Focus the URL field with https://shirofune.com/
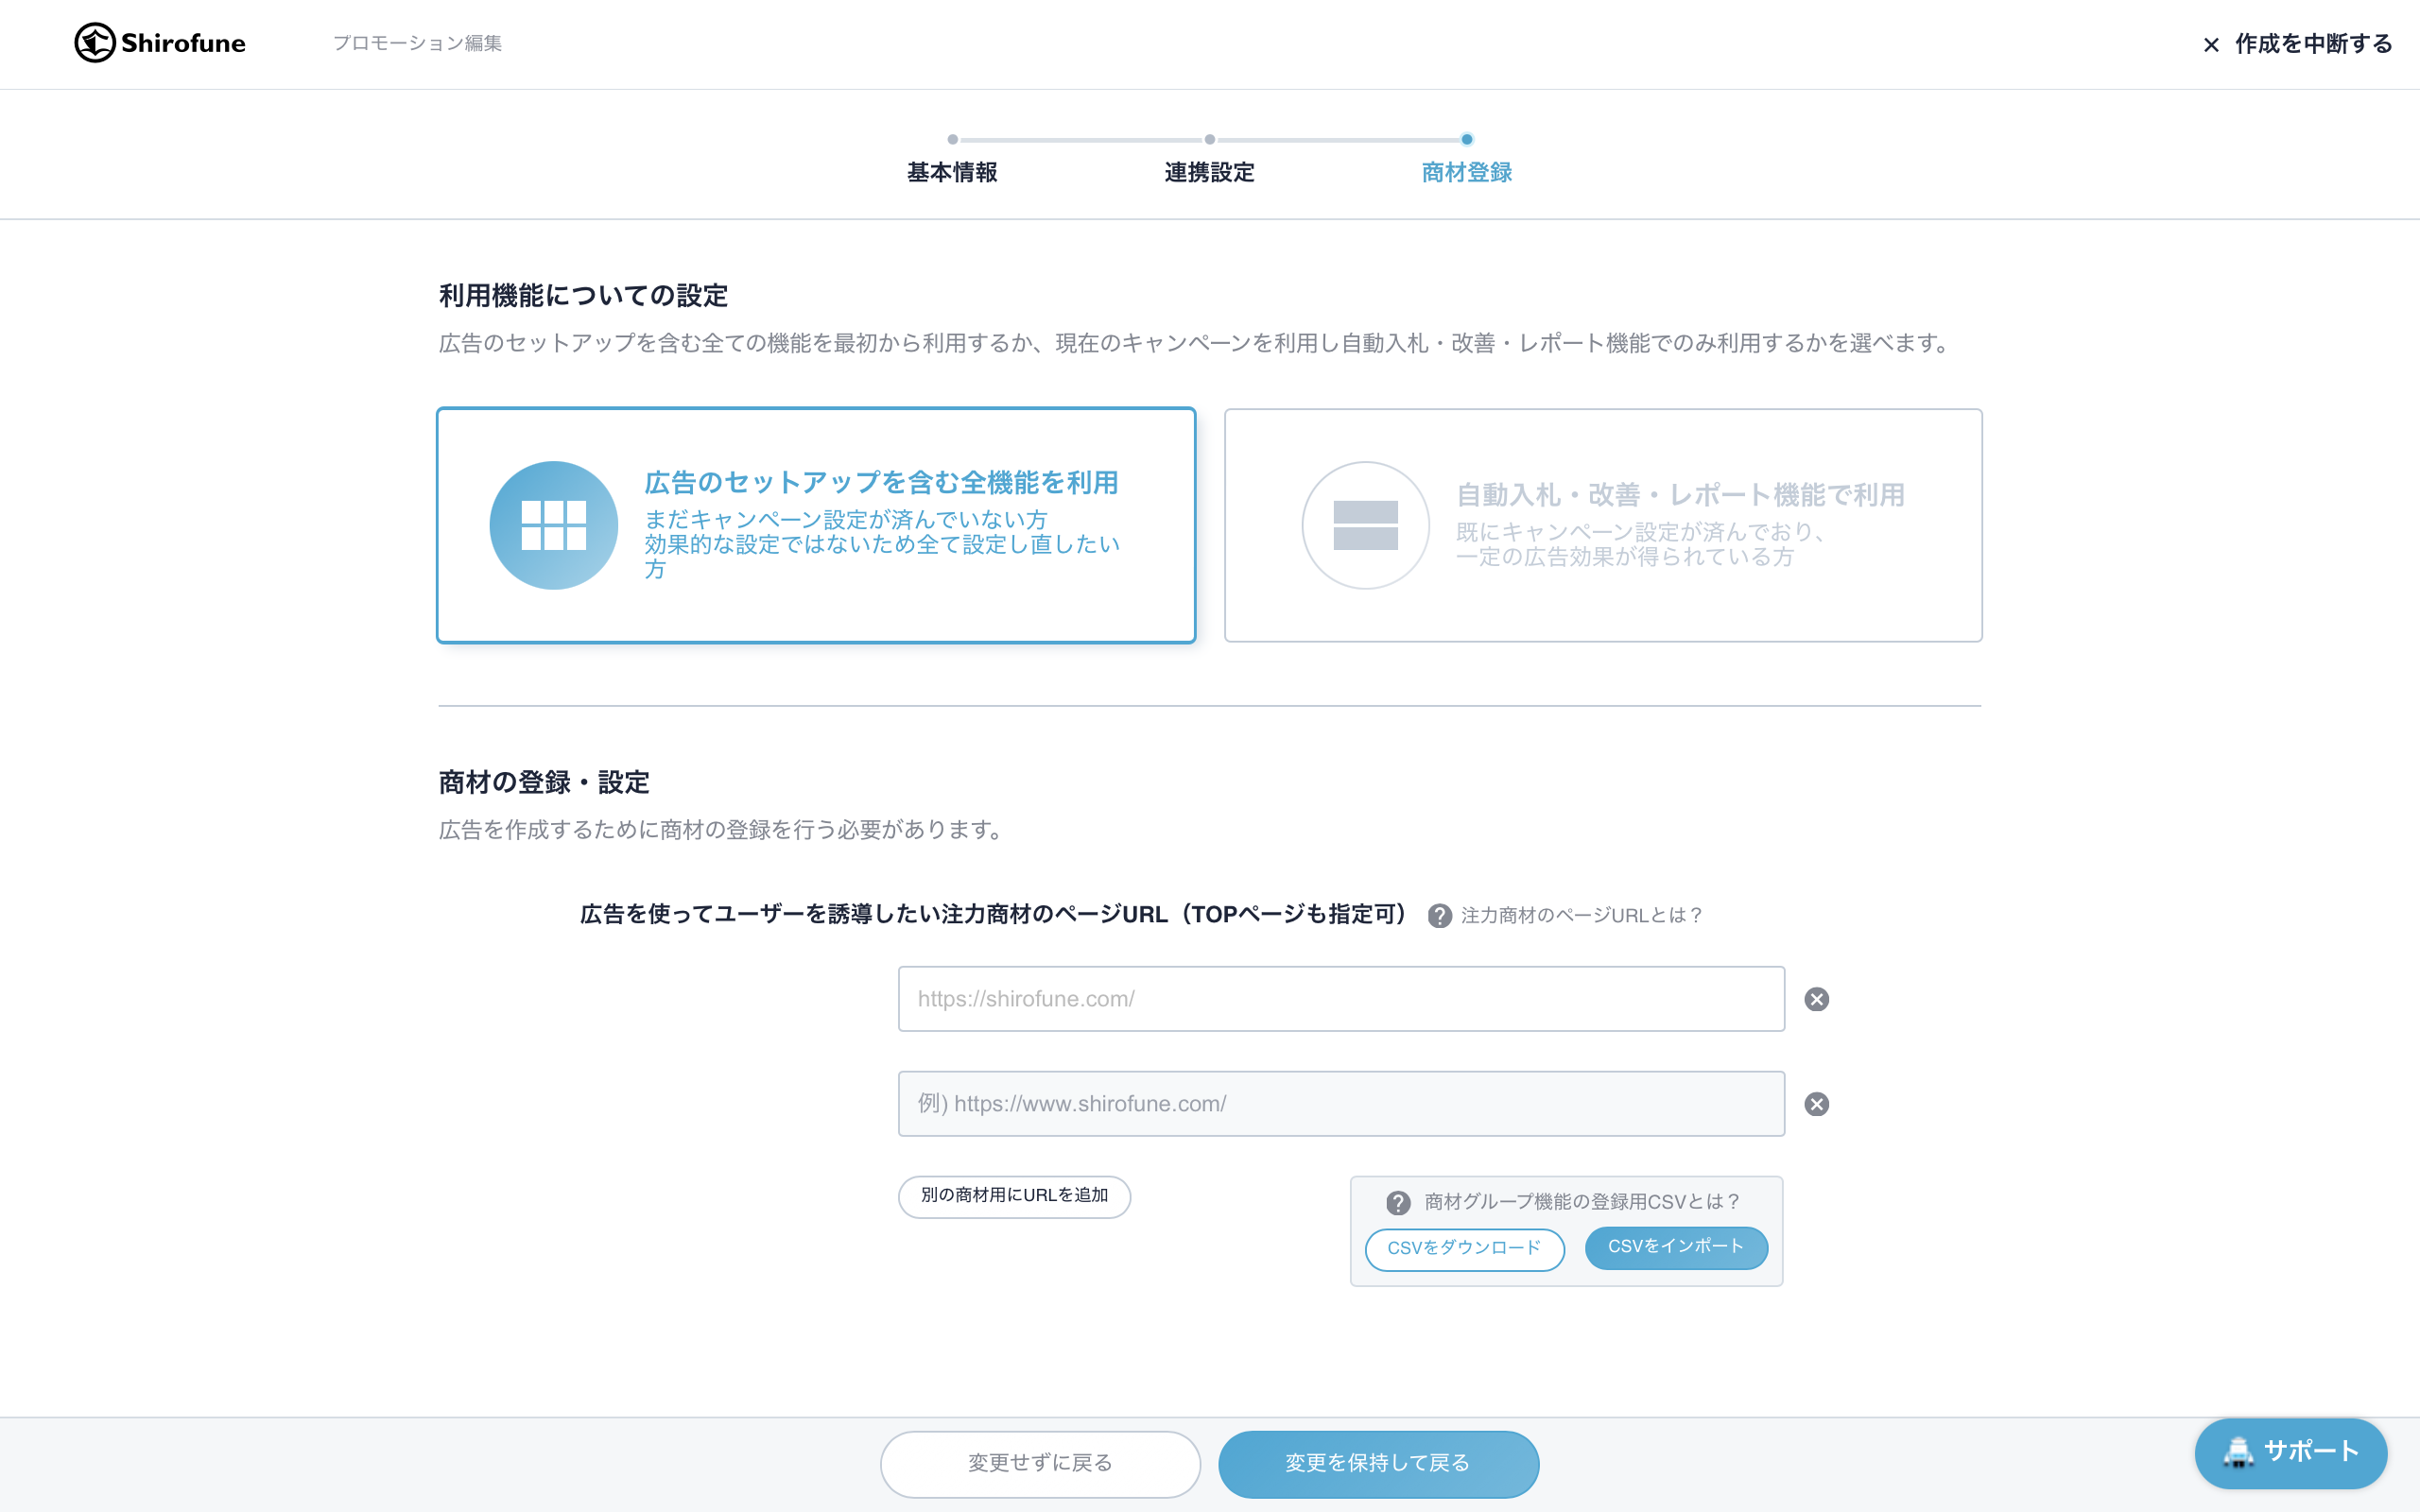2420x1512 pixels. point(1341,999)
